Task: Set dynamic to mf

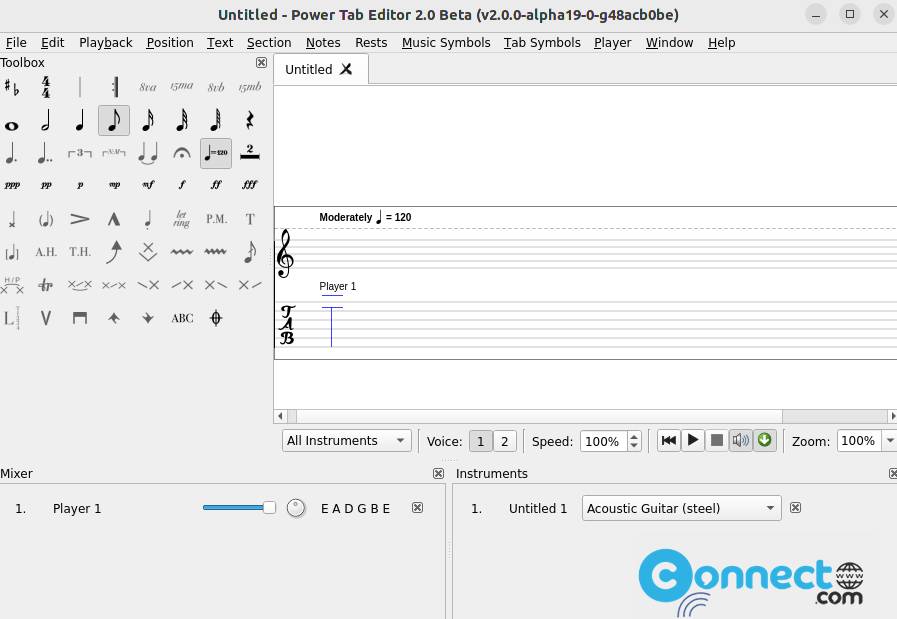Action: coord(148,185)
